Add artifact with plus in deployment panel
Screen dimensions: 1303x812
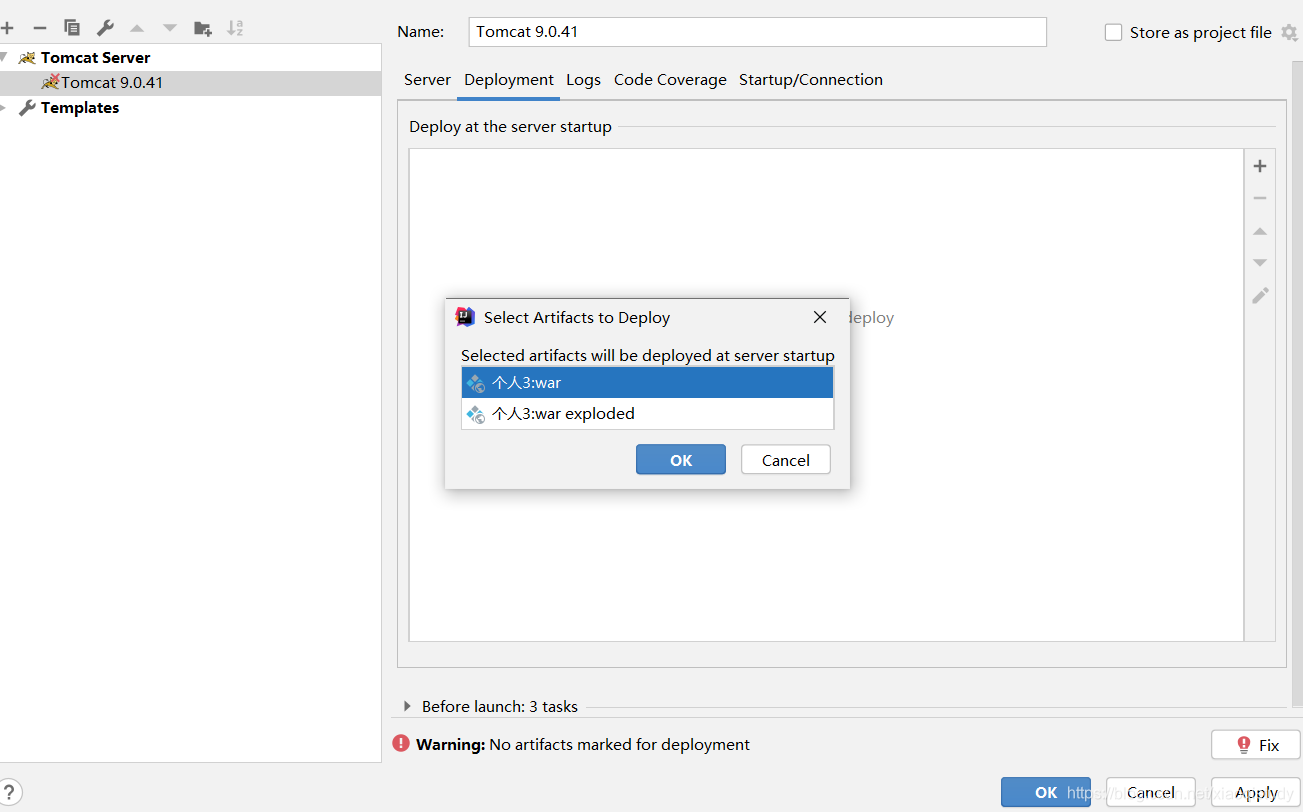click(x=1260, y=166)
